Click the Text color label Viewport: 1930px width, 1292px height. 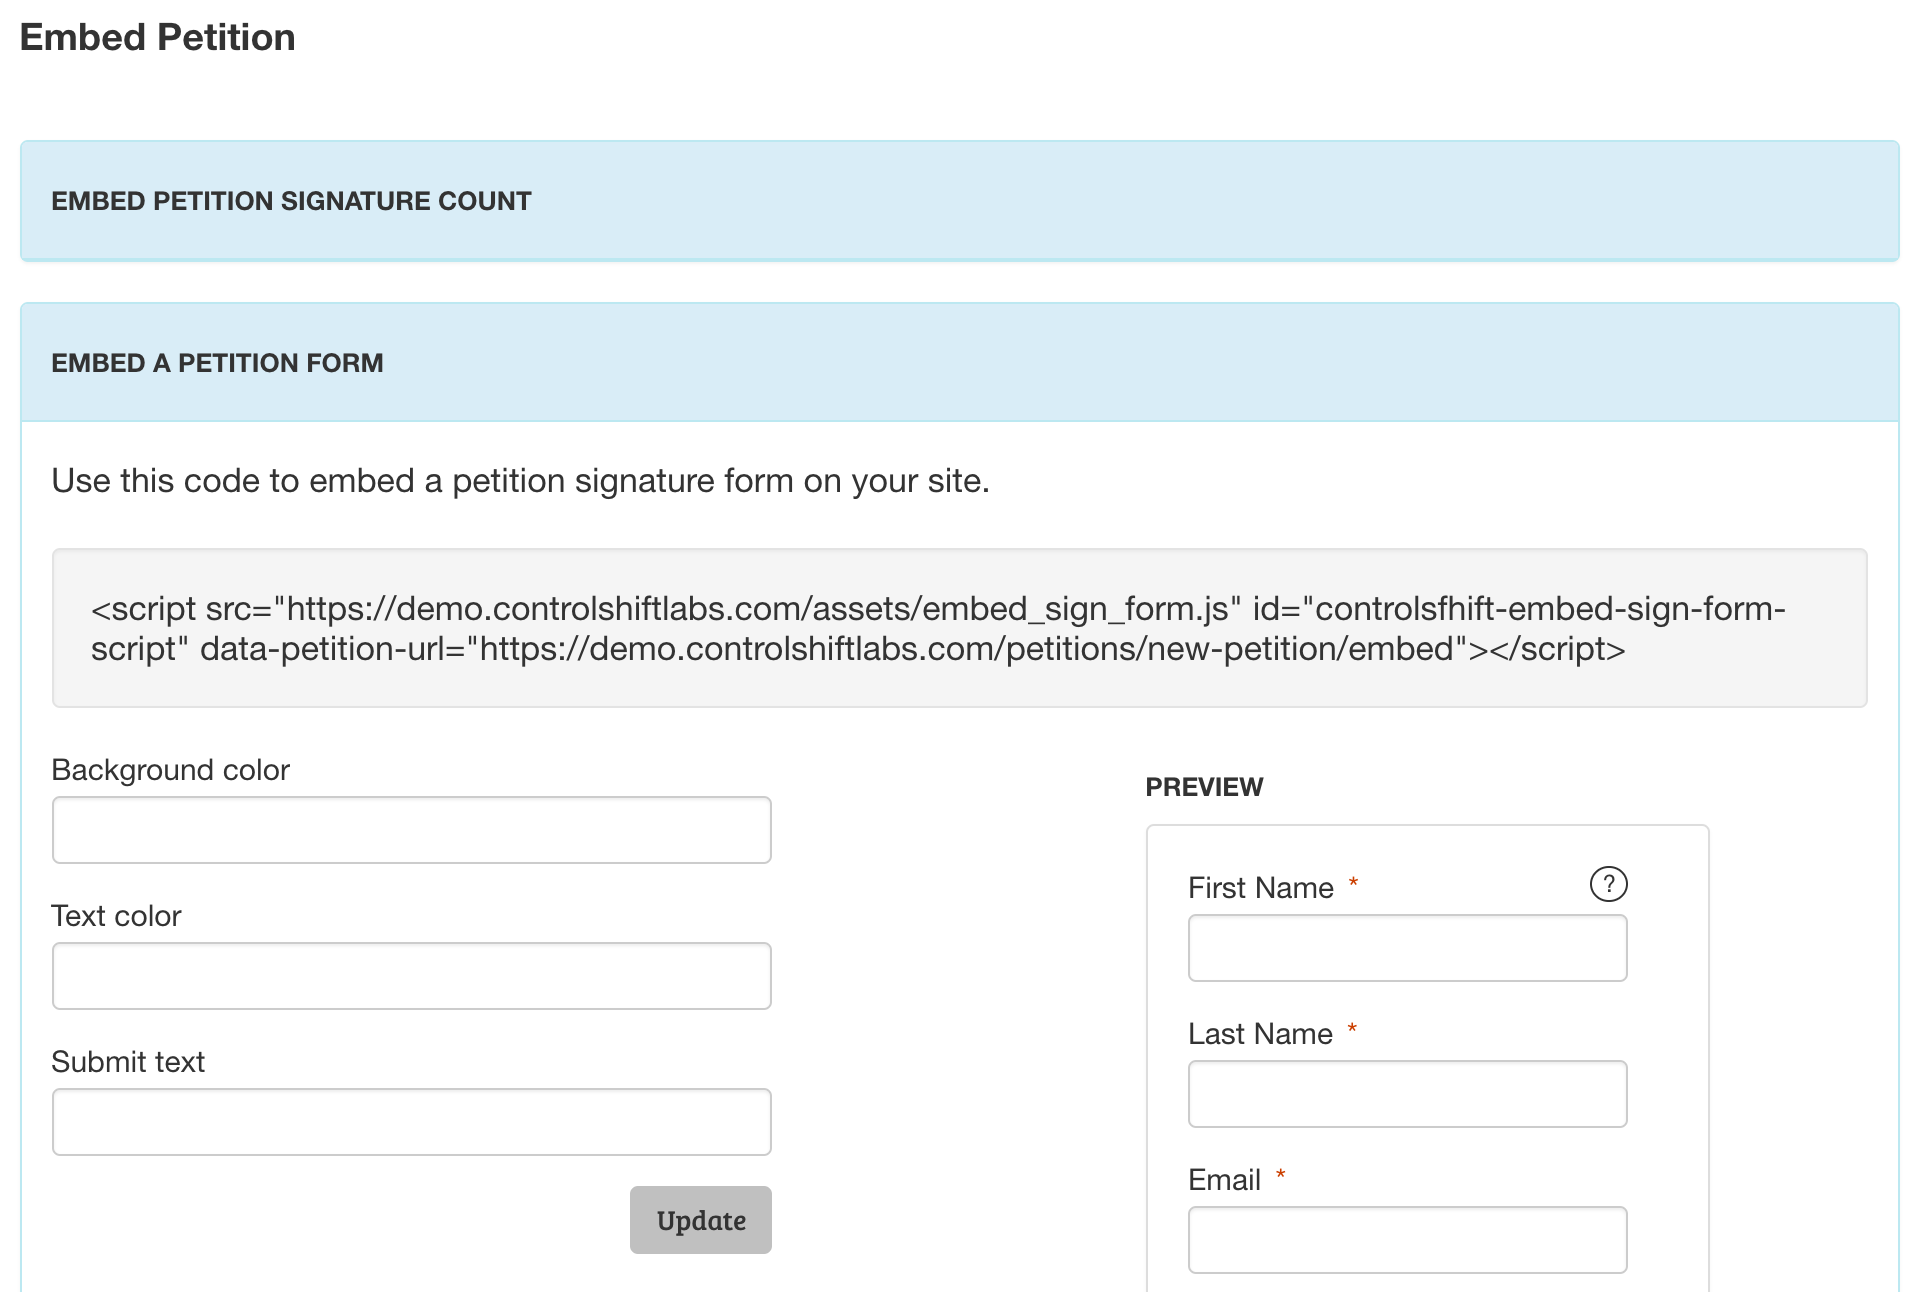coord(116,916)
